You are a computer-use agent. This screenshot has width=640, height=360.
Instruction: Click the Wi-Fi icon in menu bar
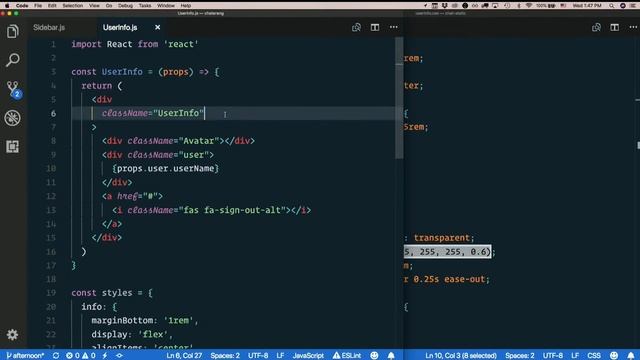(x=529, y=6)
